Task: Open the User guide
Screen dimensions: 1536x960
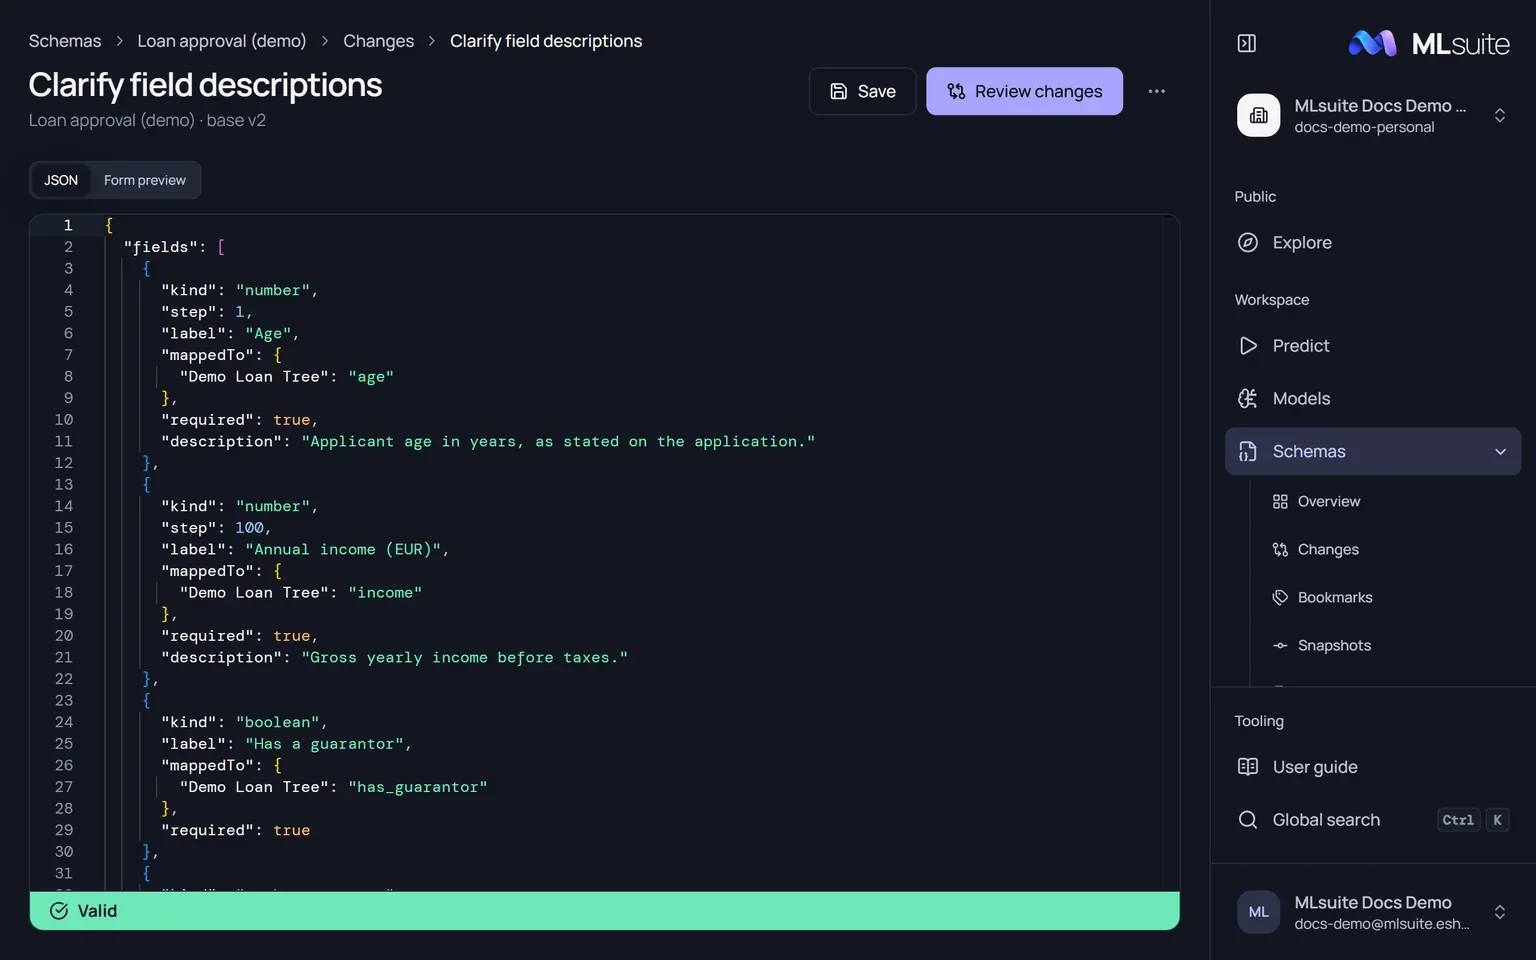Action: [x=1373, y=767]
